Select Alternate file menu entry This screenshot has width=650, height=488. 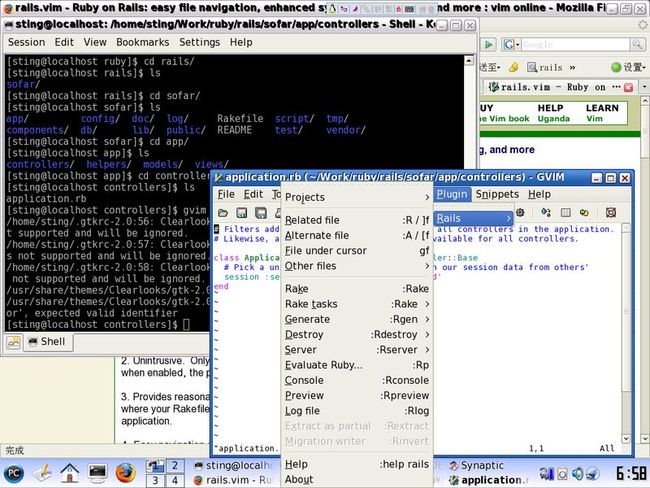[x=357, y=236]
